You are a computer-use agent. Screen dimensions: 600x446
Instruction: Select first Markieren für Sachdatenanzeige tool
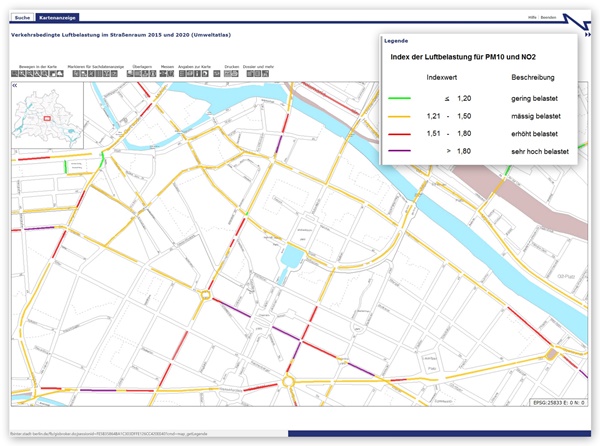[75, 75]
